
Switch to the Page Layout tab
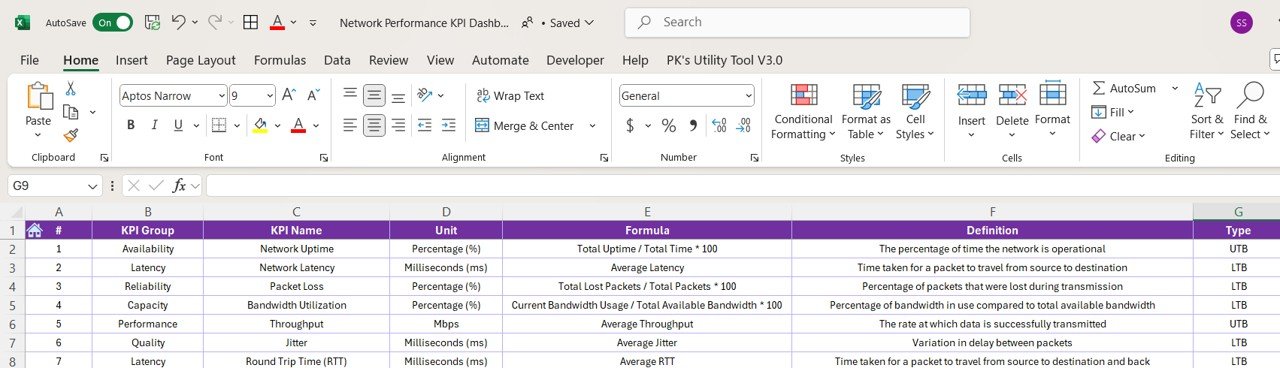pyautogui.click(x=201, y=60)
